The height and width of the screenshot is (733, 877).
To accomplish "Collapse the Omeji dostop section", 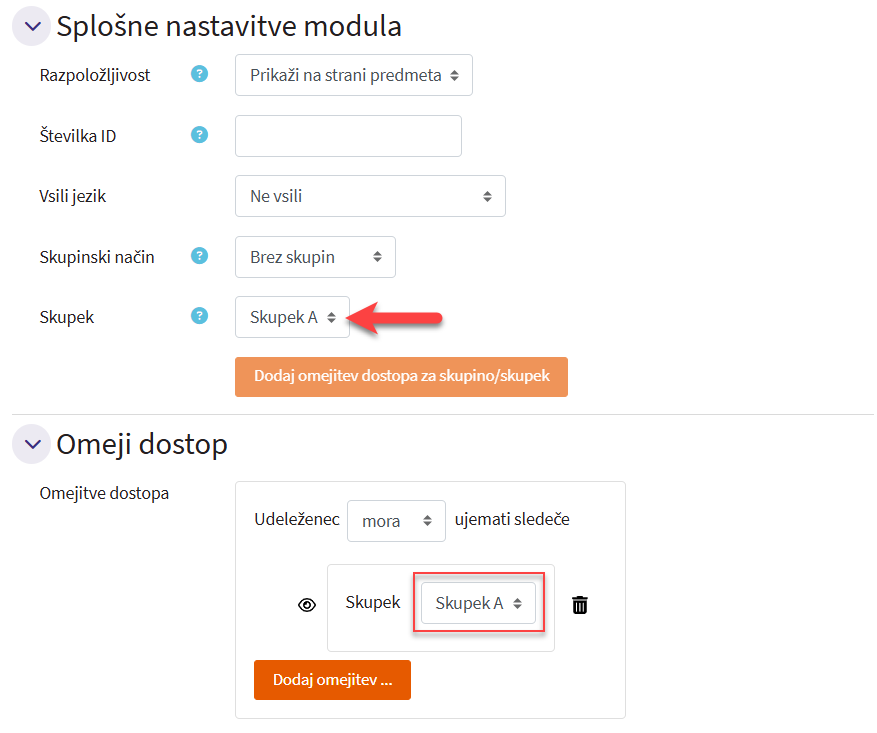I will (x=32, y=443).
